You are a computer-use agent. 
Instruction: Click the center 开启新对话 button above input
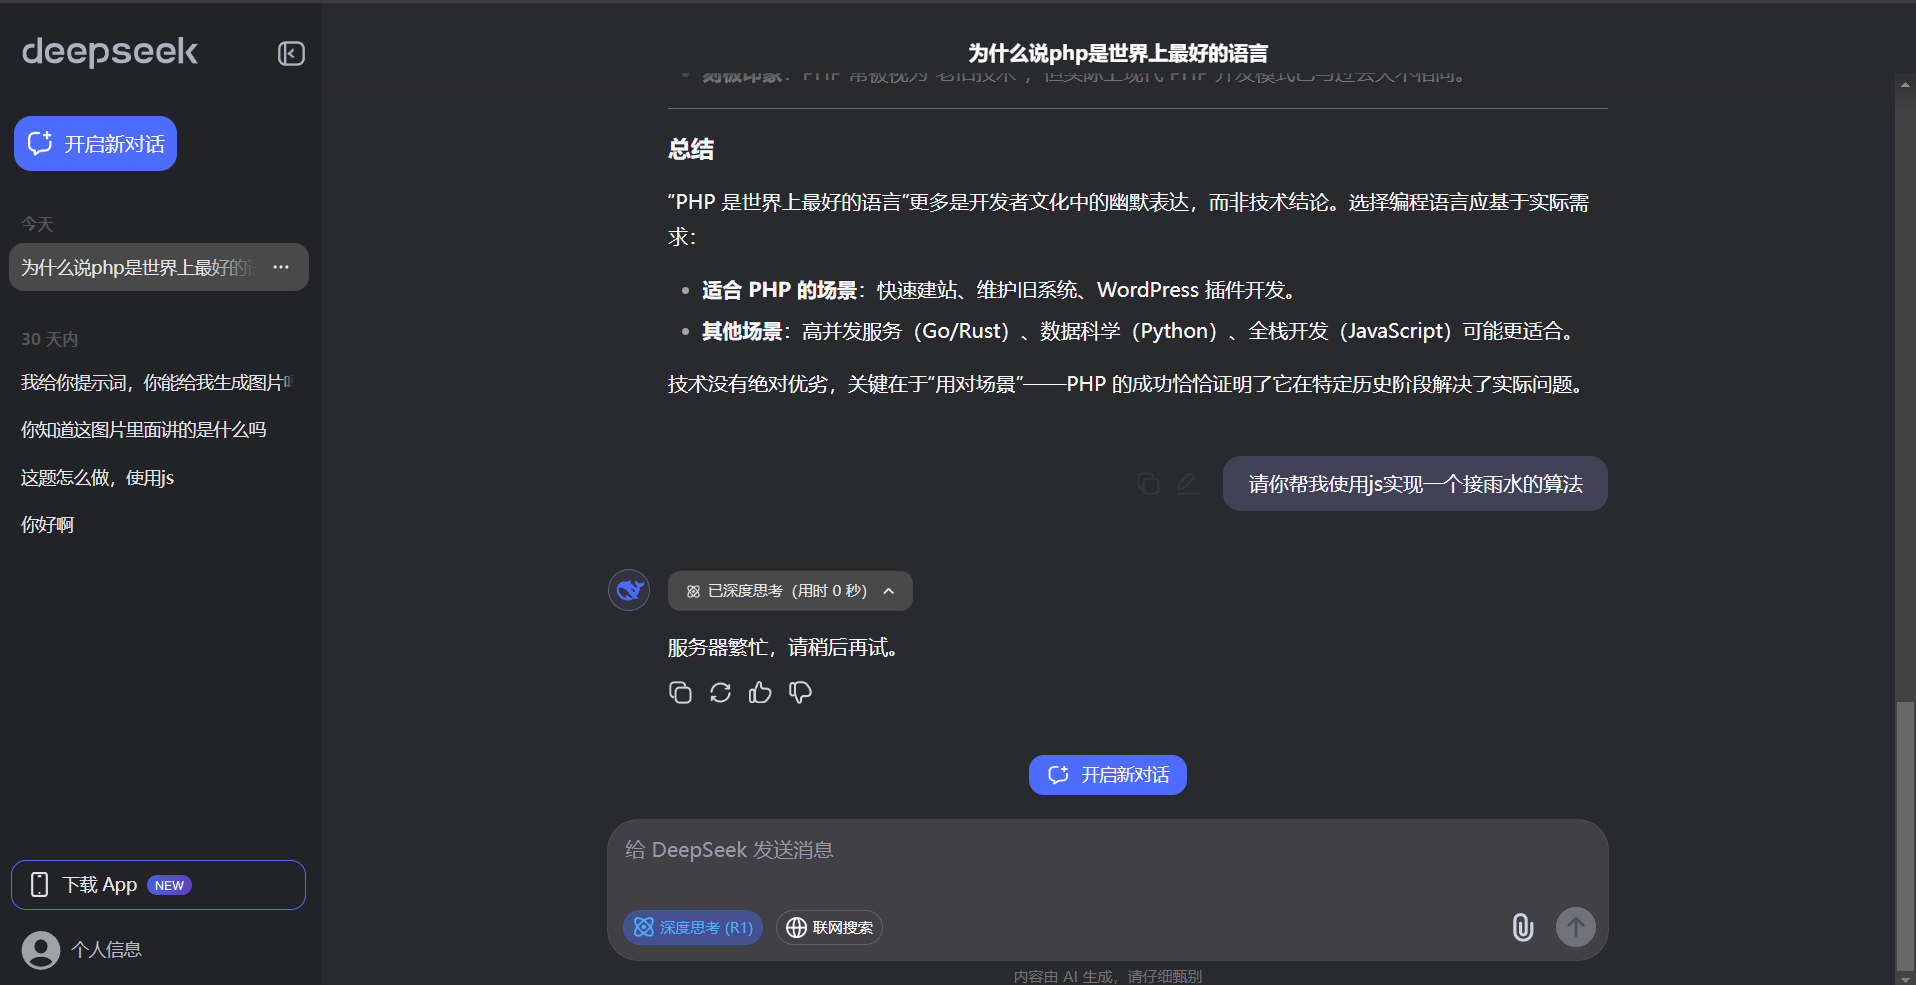[1108, 775]
